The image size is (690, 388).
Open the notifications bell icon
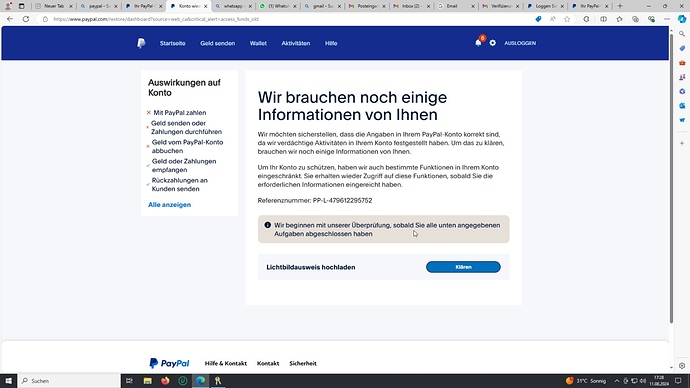click(478, 43)
